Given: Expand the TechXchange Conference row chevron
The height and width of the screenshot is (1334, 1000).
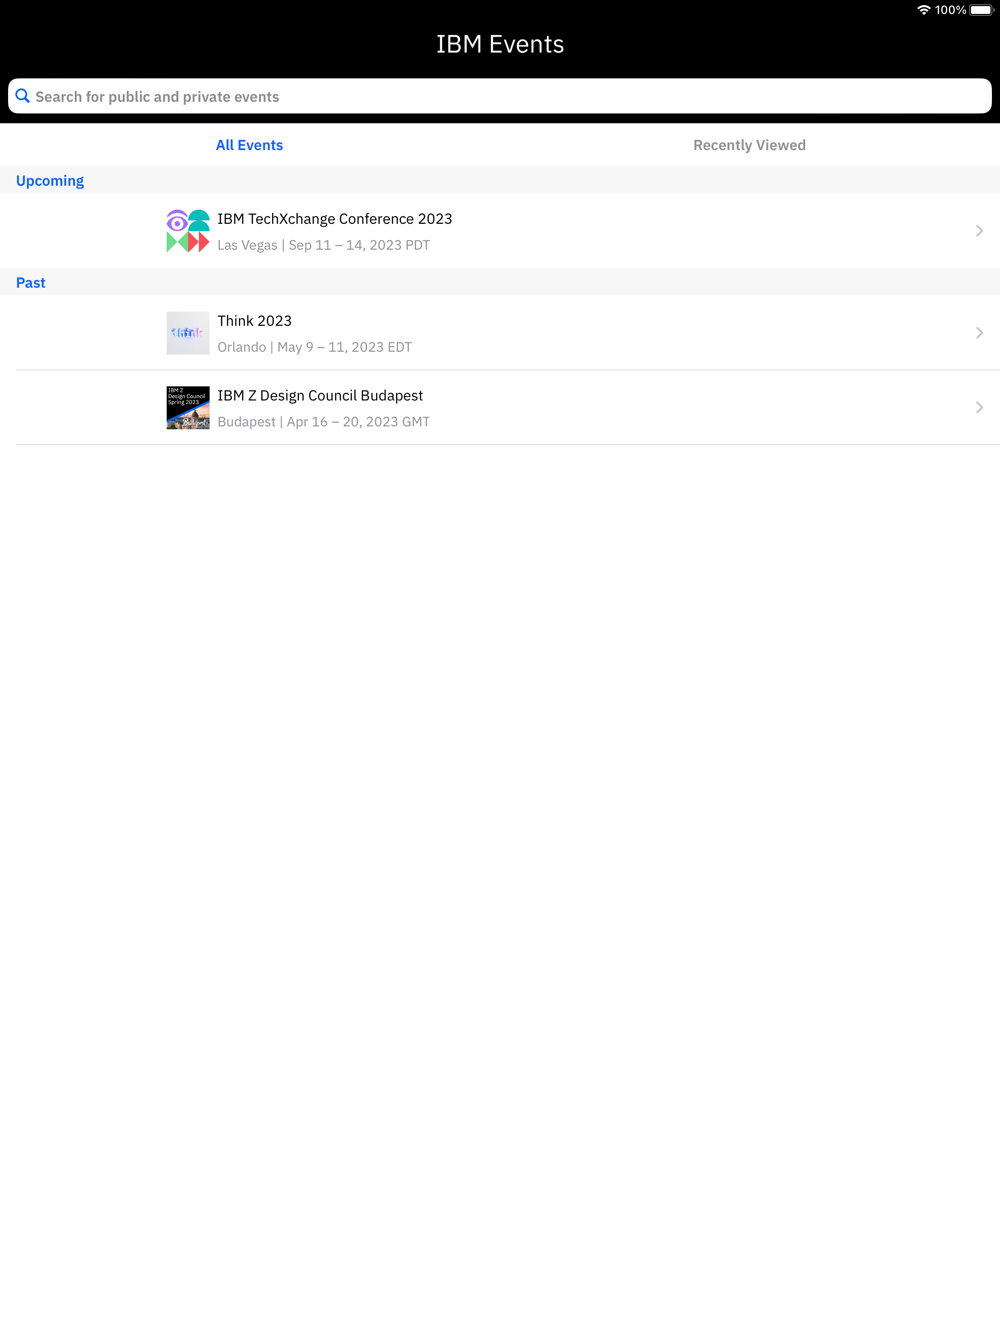Looking at the screenshot, I should pyautogui.click(x=979, y=231).
